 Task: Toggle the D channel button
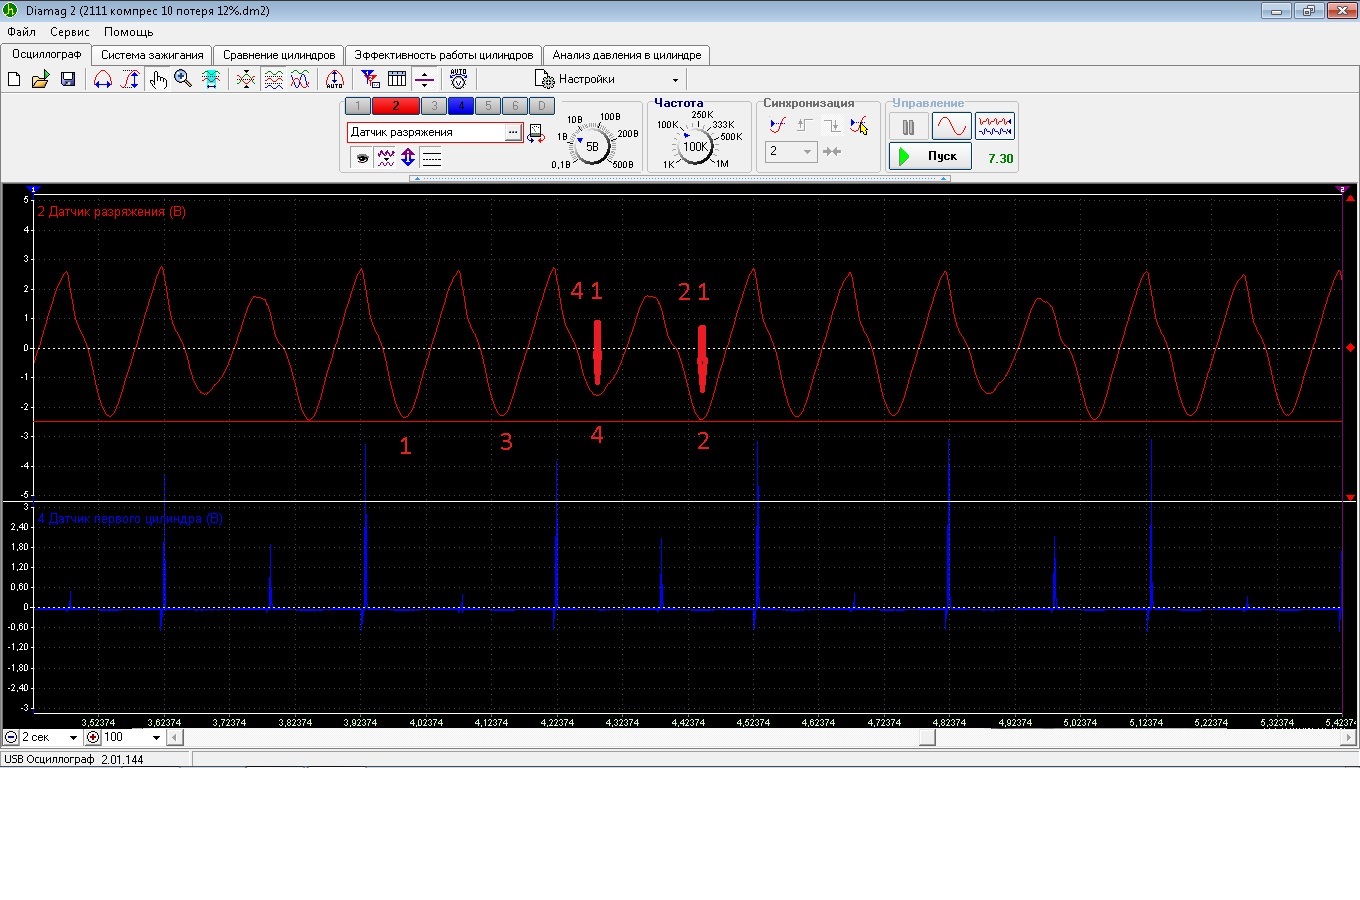[541, 106]
